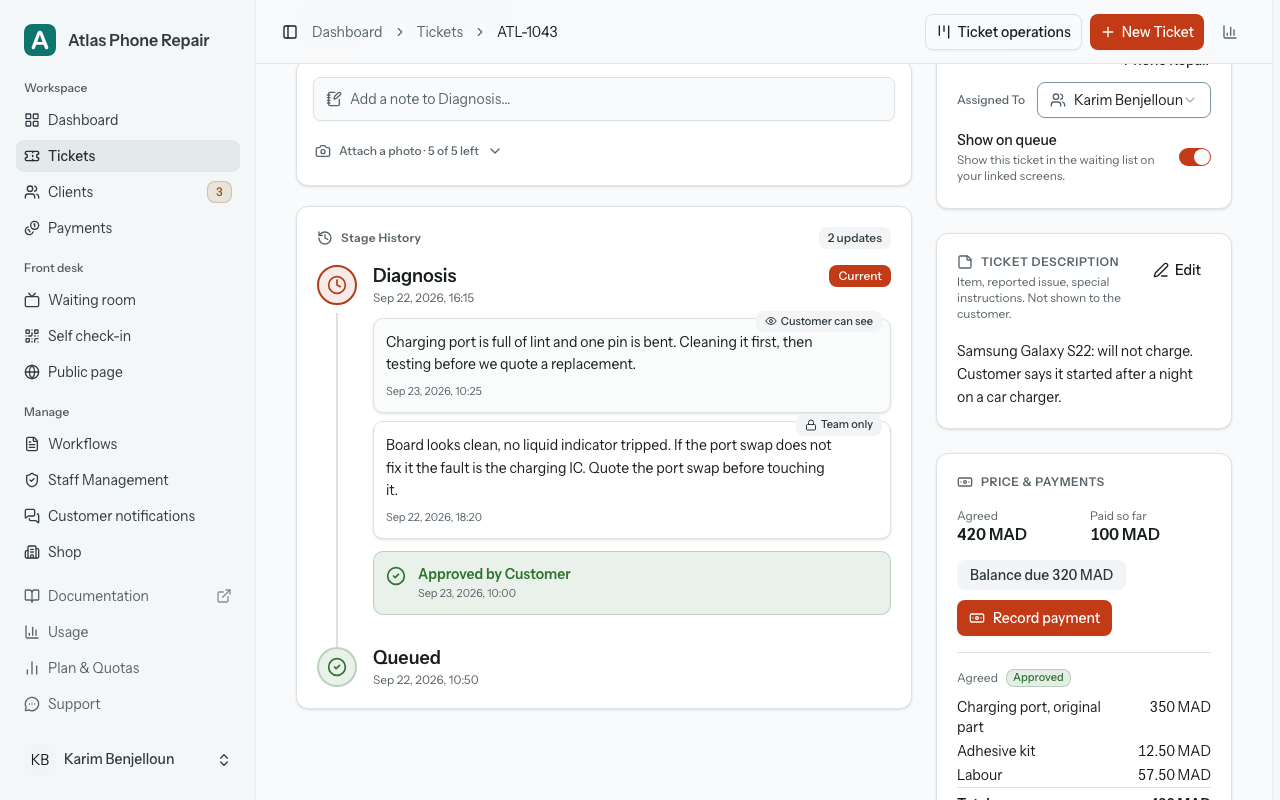The width and height of the screenshot is (1280, 800).
Task: Click the note icon in the Diagnosis note field
Action: pos(334,99)
